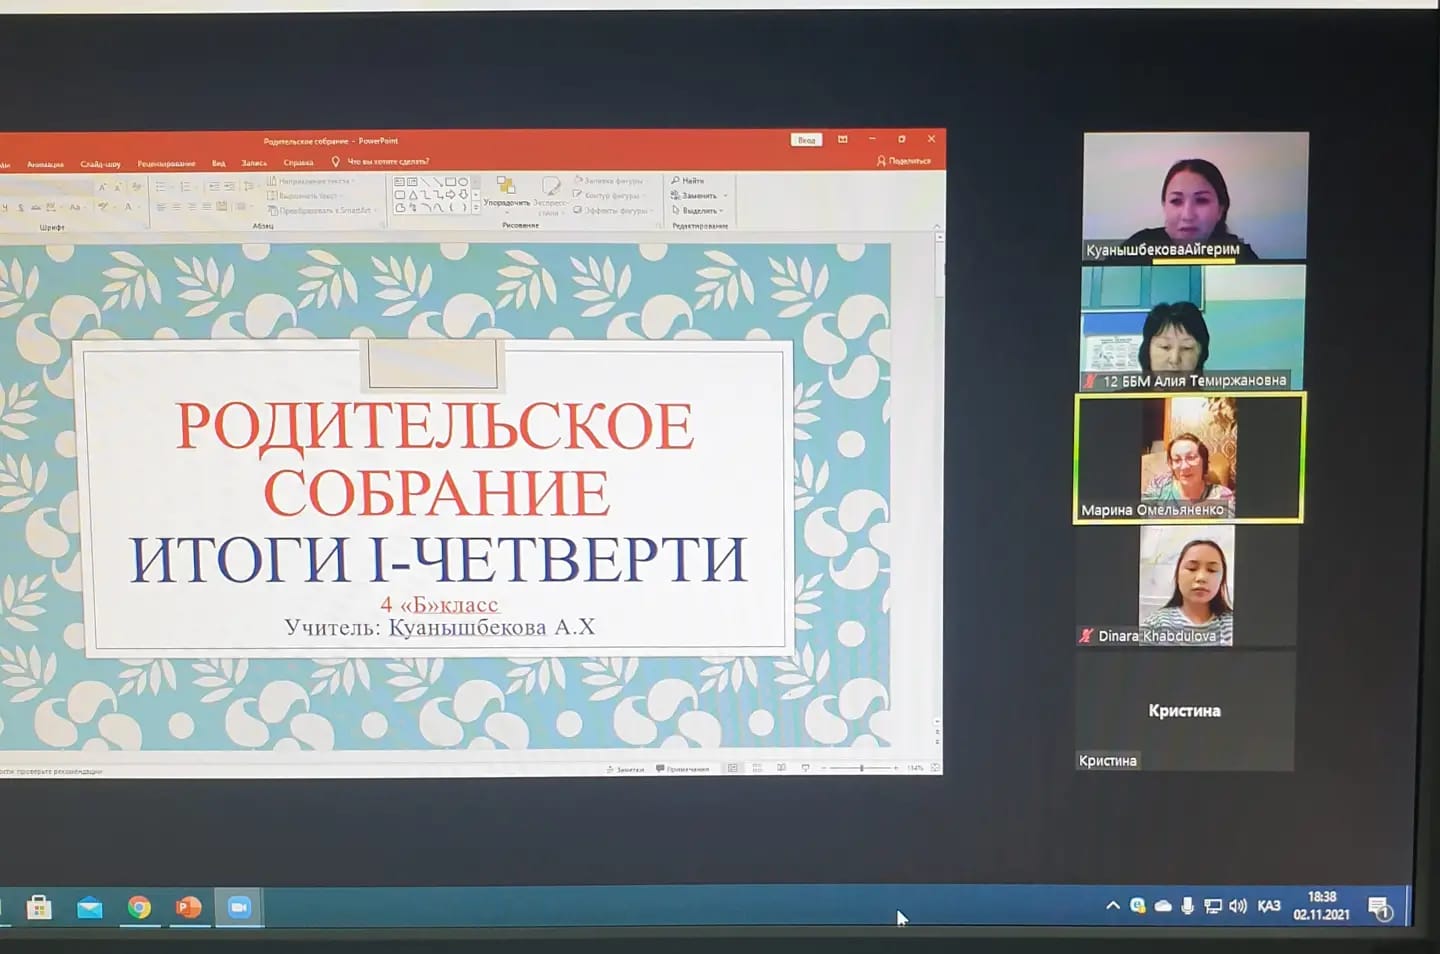Toggle normal view button in status bar
This screenshot has height=954, width=1440.
click(733, 768)
